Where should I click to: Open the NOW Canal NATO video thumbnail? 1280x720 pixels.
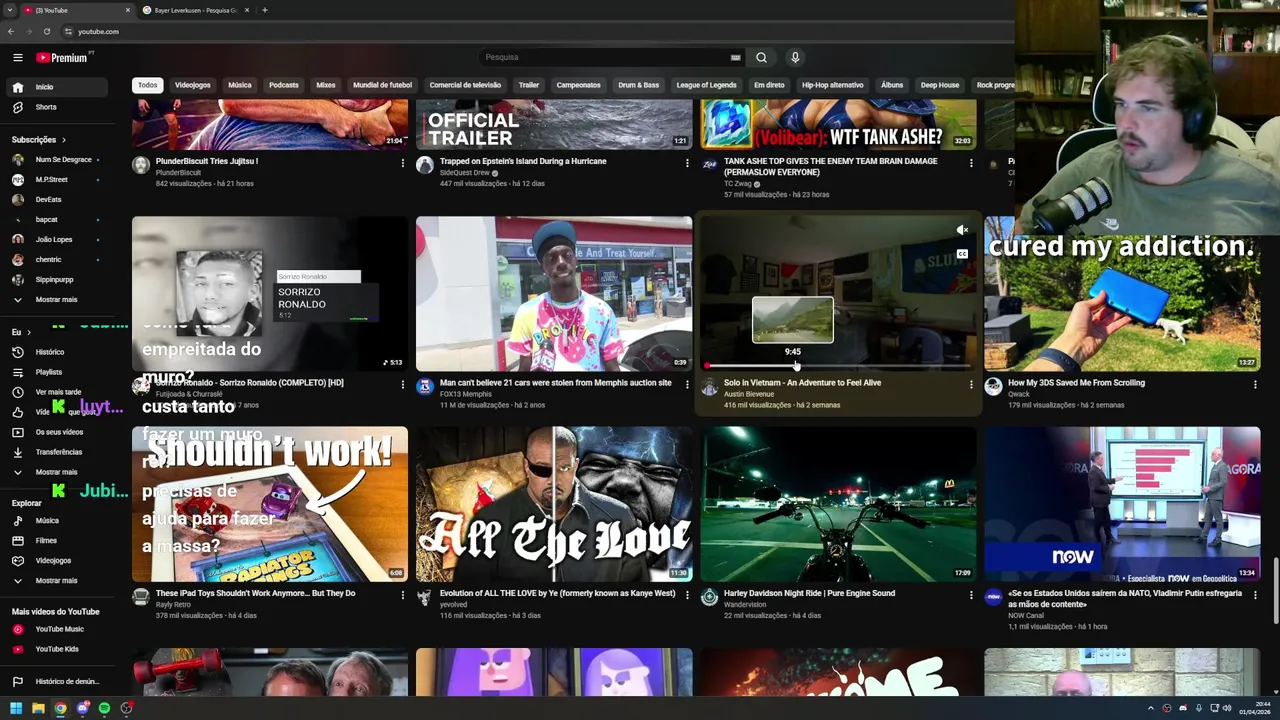tap(1122, 504)
